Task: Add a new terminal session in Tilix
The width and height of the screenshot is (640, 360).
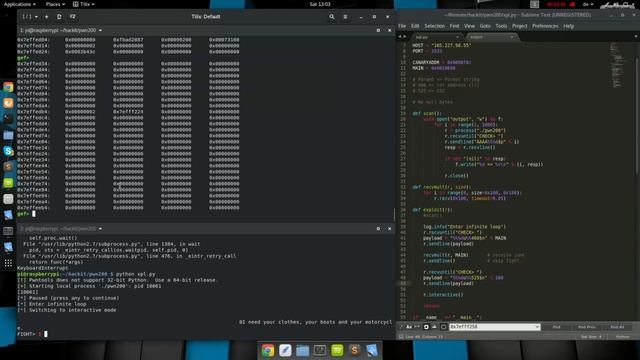Action: [47, 17]
